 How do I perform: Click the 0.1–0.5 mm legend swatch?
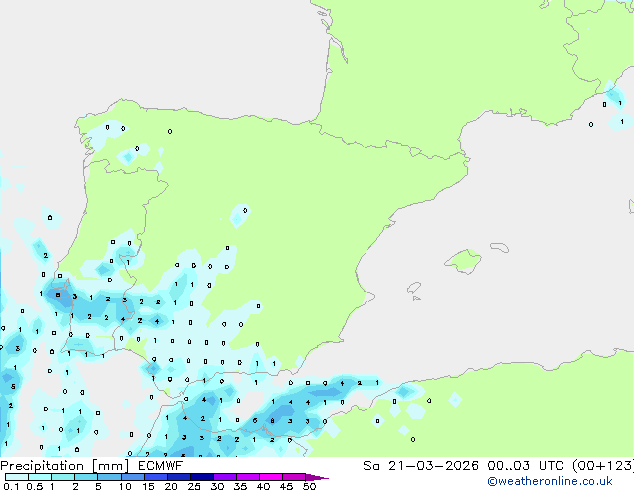17,477
